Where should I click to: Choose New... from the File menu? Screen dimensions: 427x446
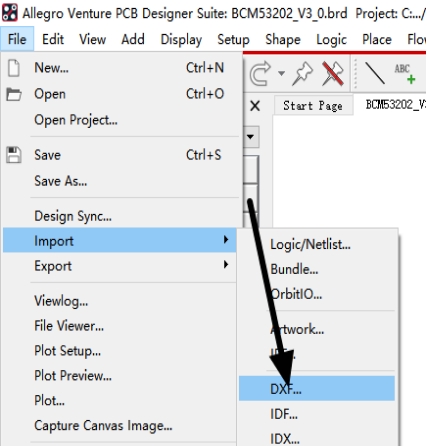click(121, 68)
